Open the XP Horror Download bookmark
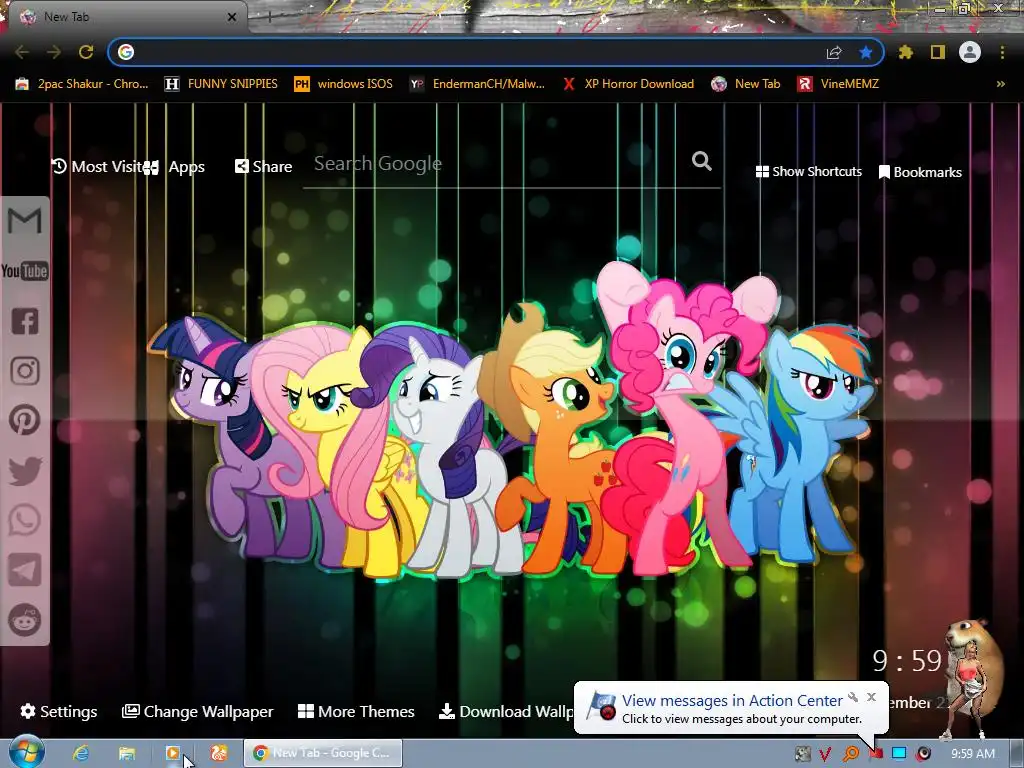 tap(628, 84)
